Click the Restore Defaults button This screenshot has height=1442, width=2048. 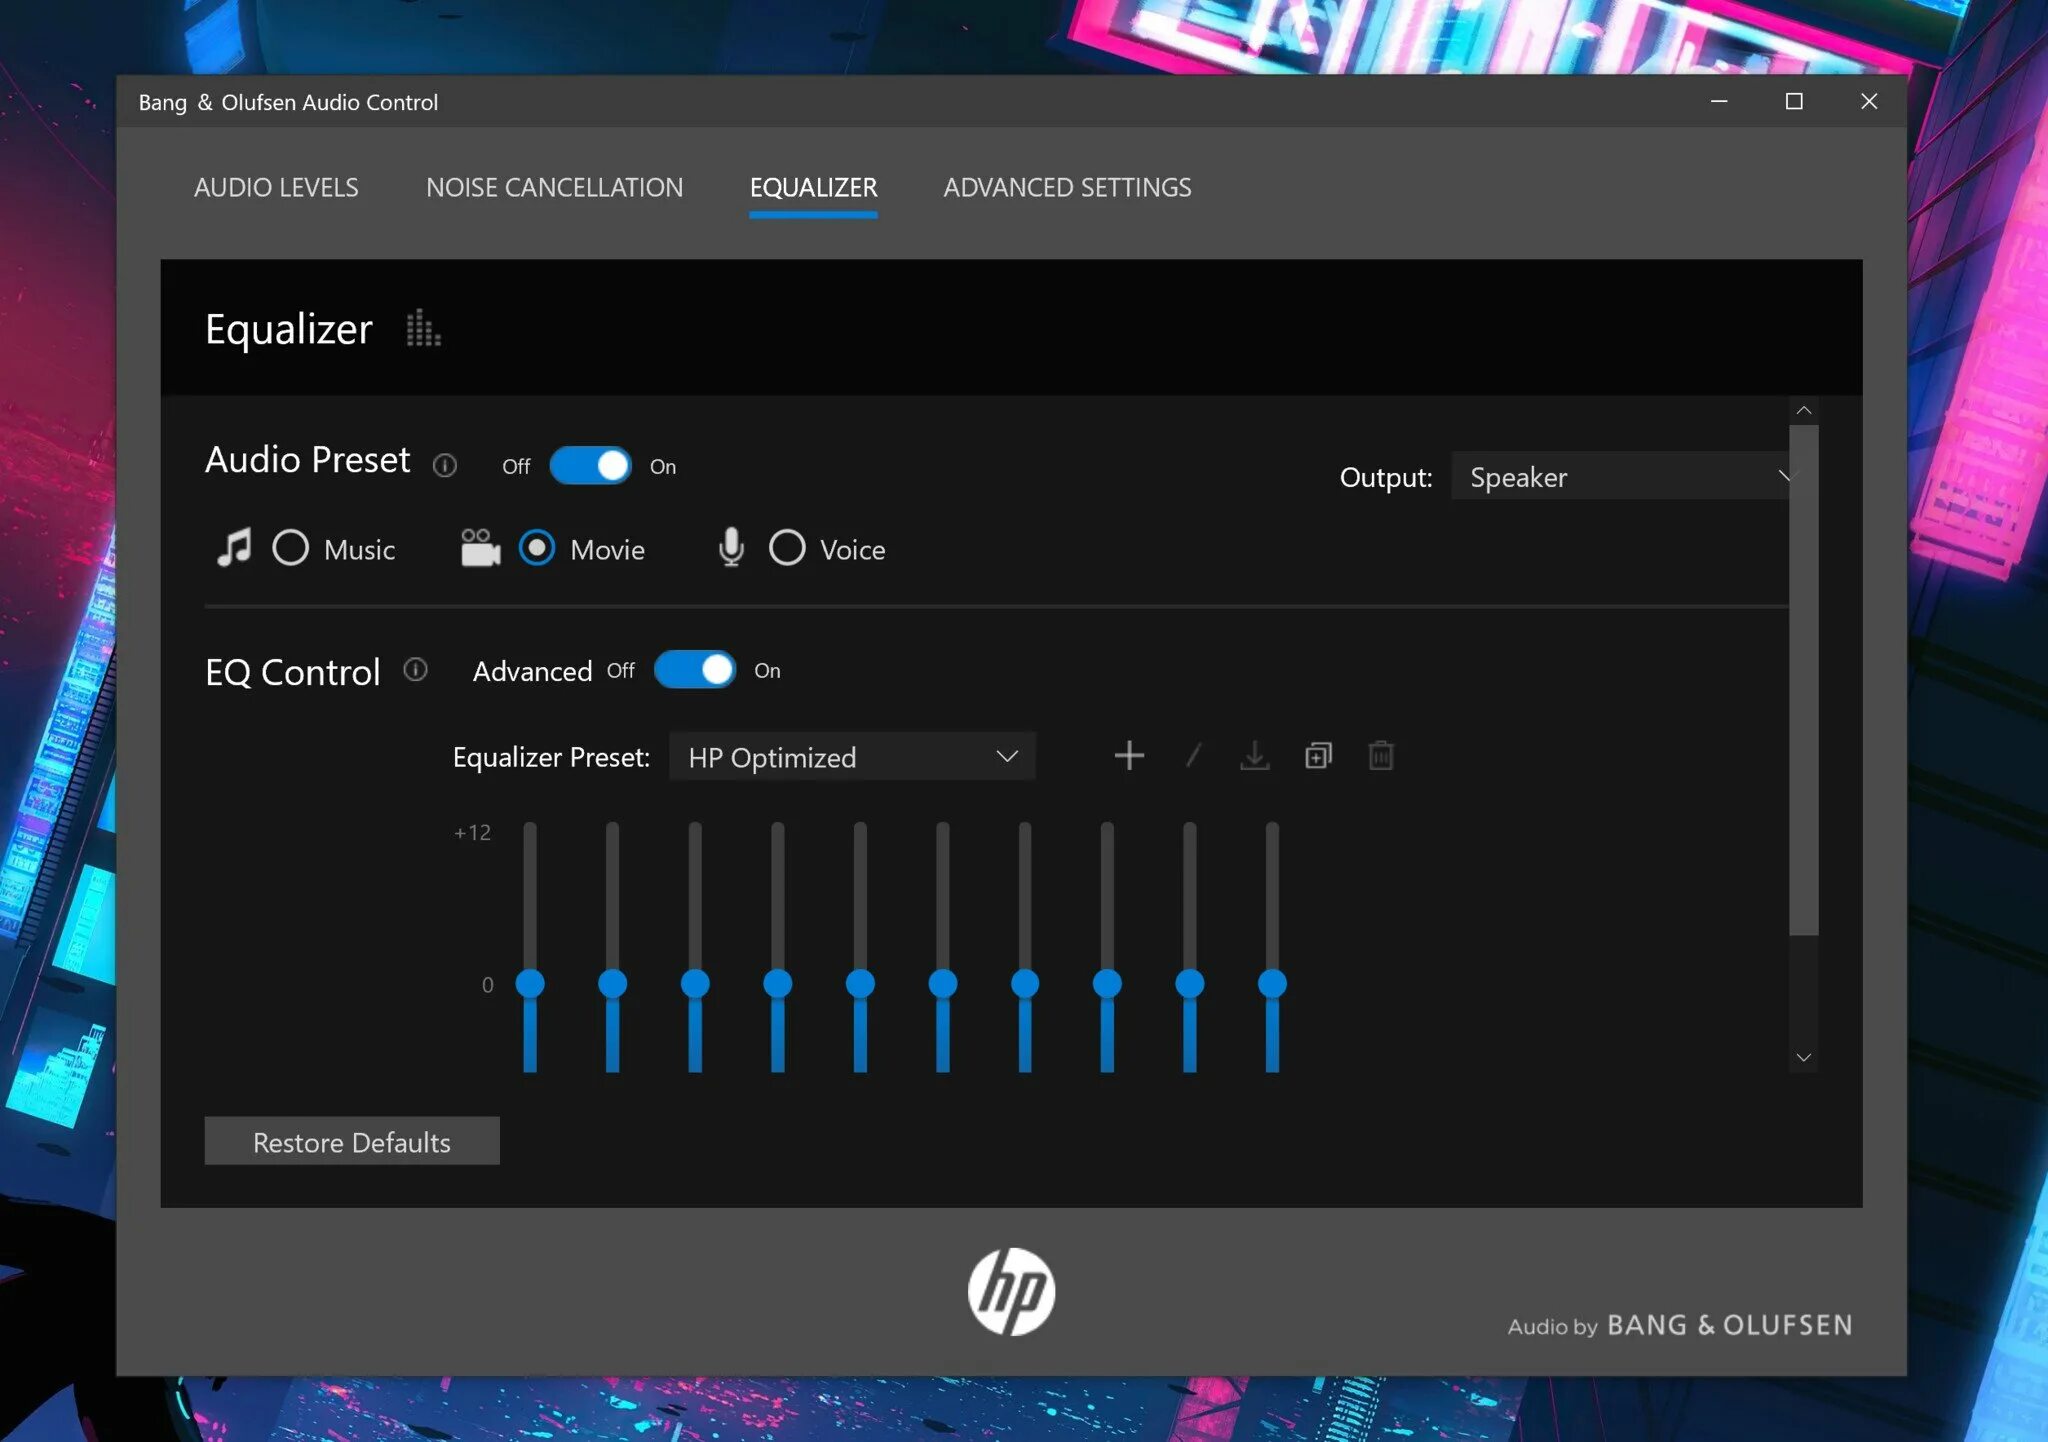(x=352, y=1141)
